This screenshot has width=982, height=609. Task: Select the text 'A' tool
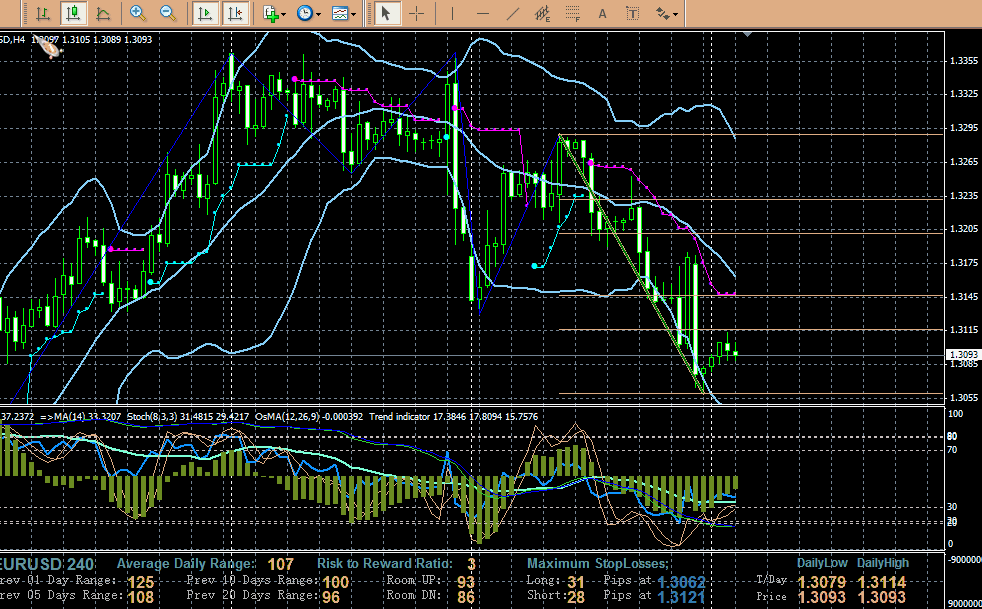(x=602, y=14)
